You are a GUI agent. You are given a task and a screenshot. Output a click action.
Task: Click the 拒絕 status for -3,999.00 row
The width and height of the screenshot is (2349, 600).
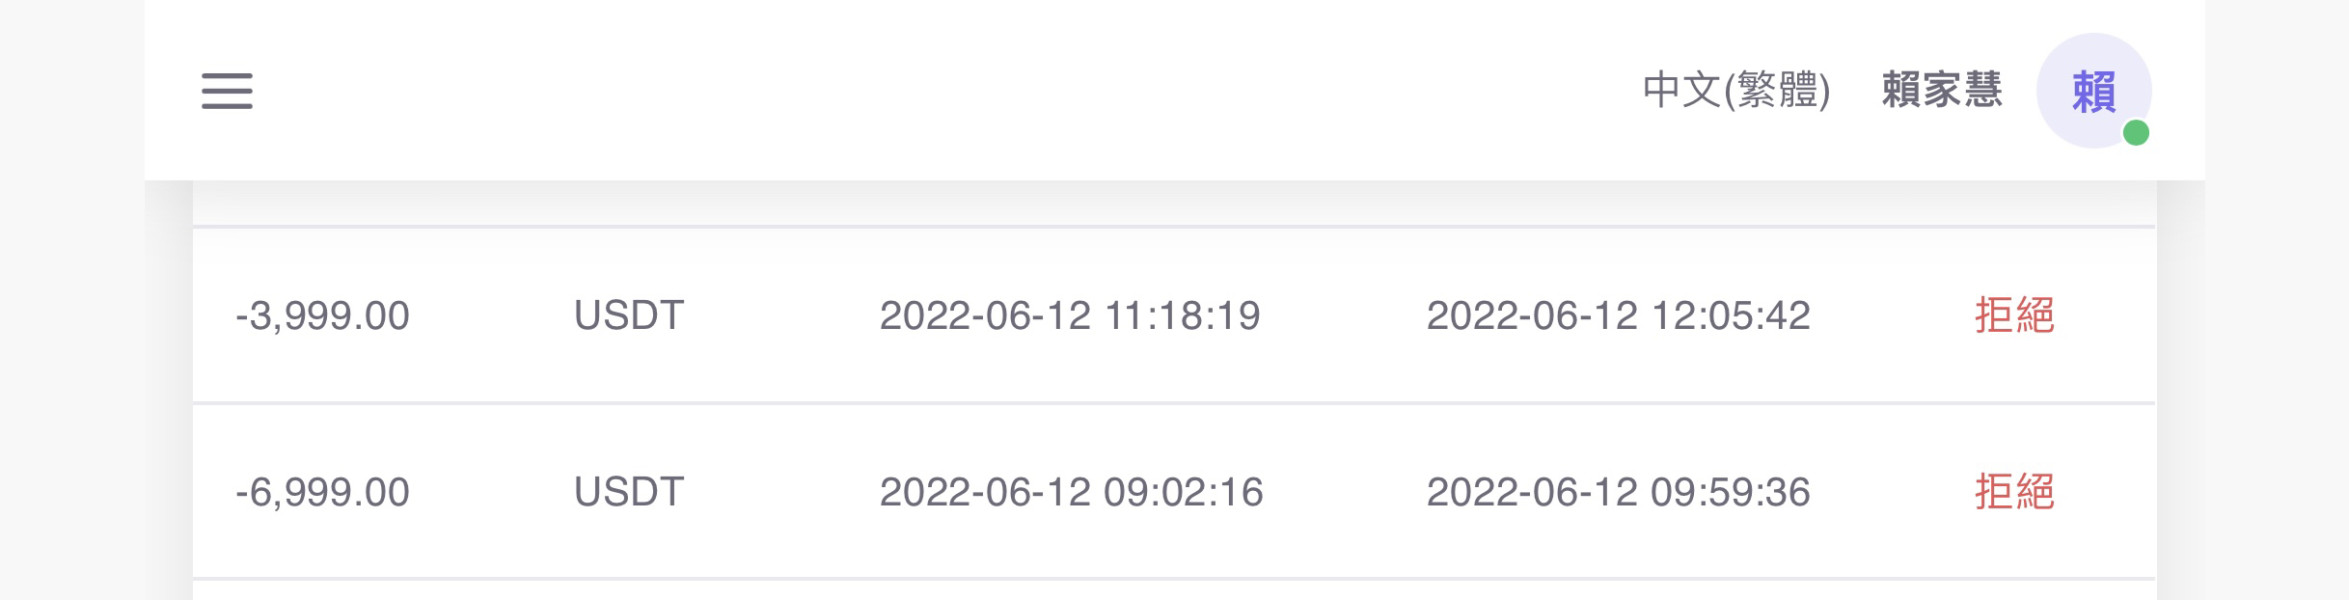click(2014, 316)
